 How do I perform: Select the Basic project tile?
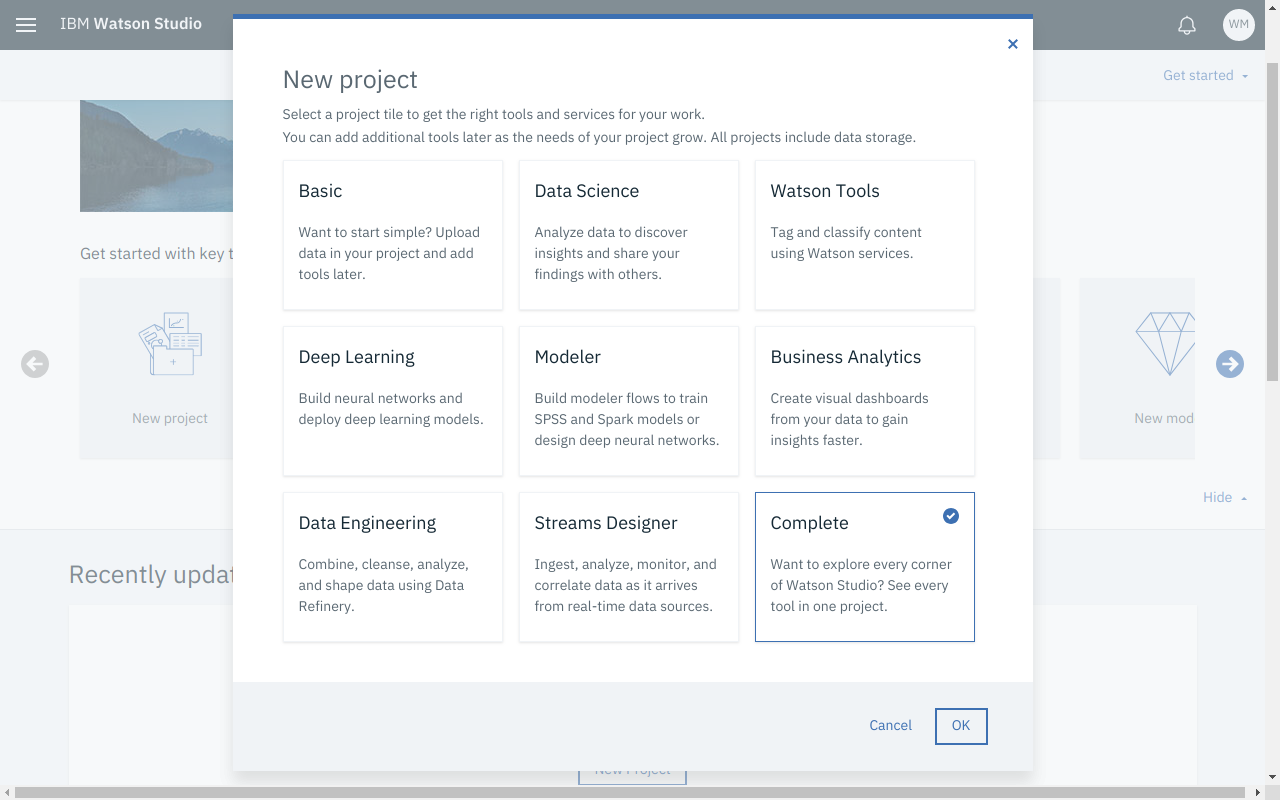click(393, 235)
